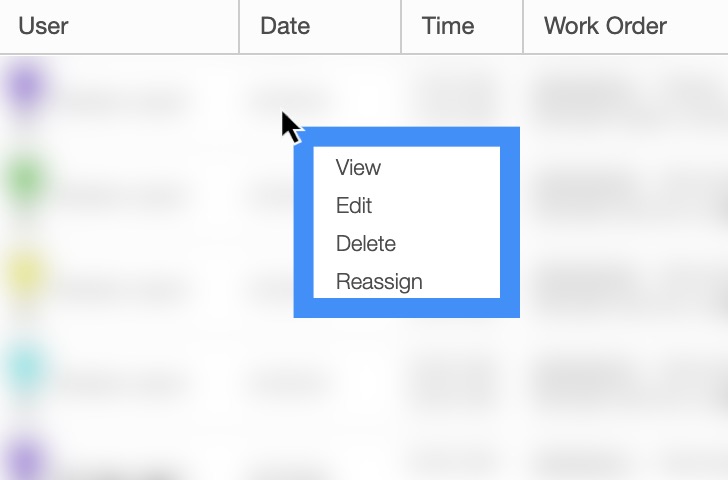
Task: Select Edit in the context menu
Action: [354, 206]
